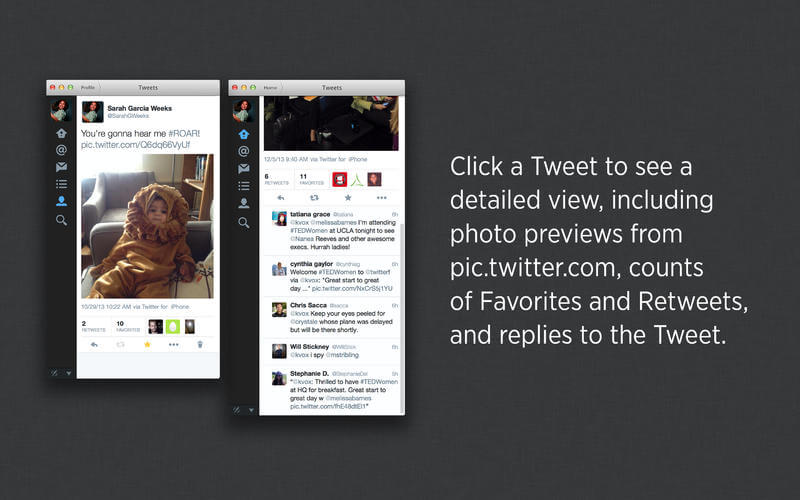Open more options dots on TEDWomen tweet
This screenshot has height=500, width=800.
[x=382, y=197]
